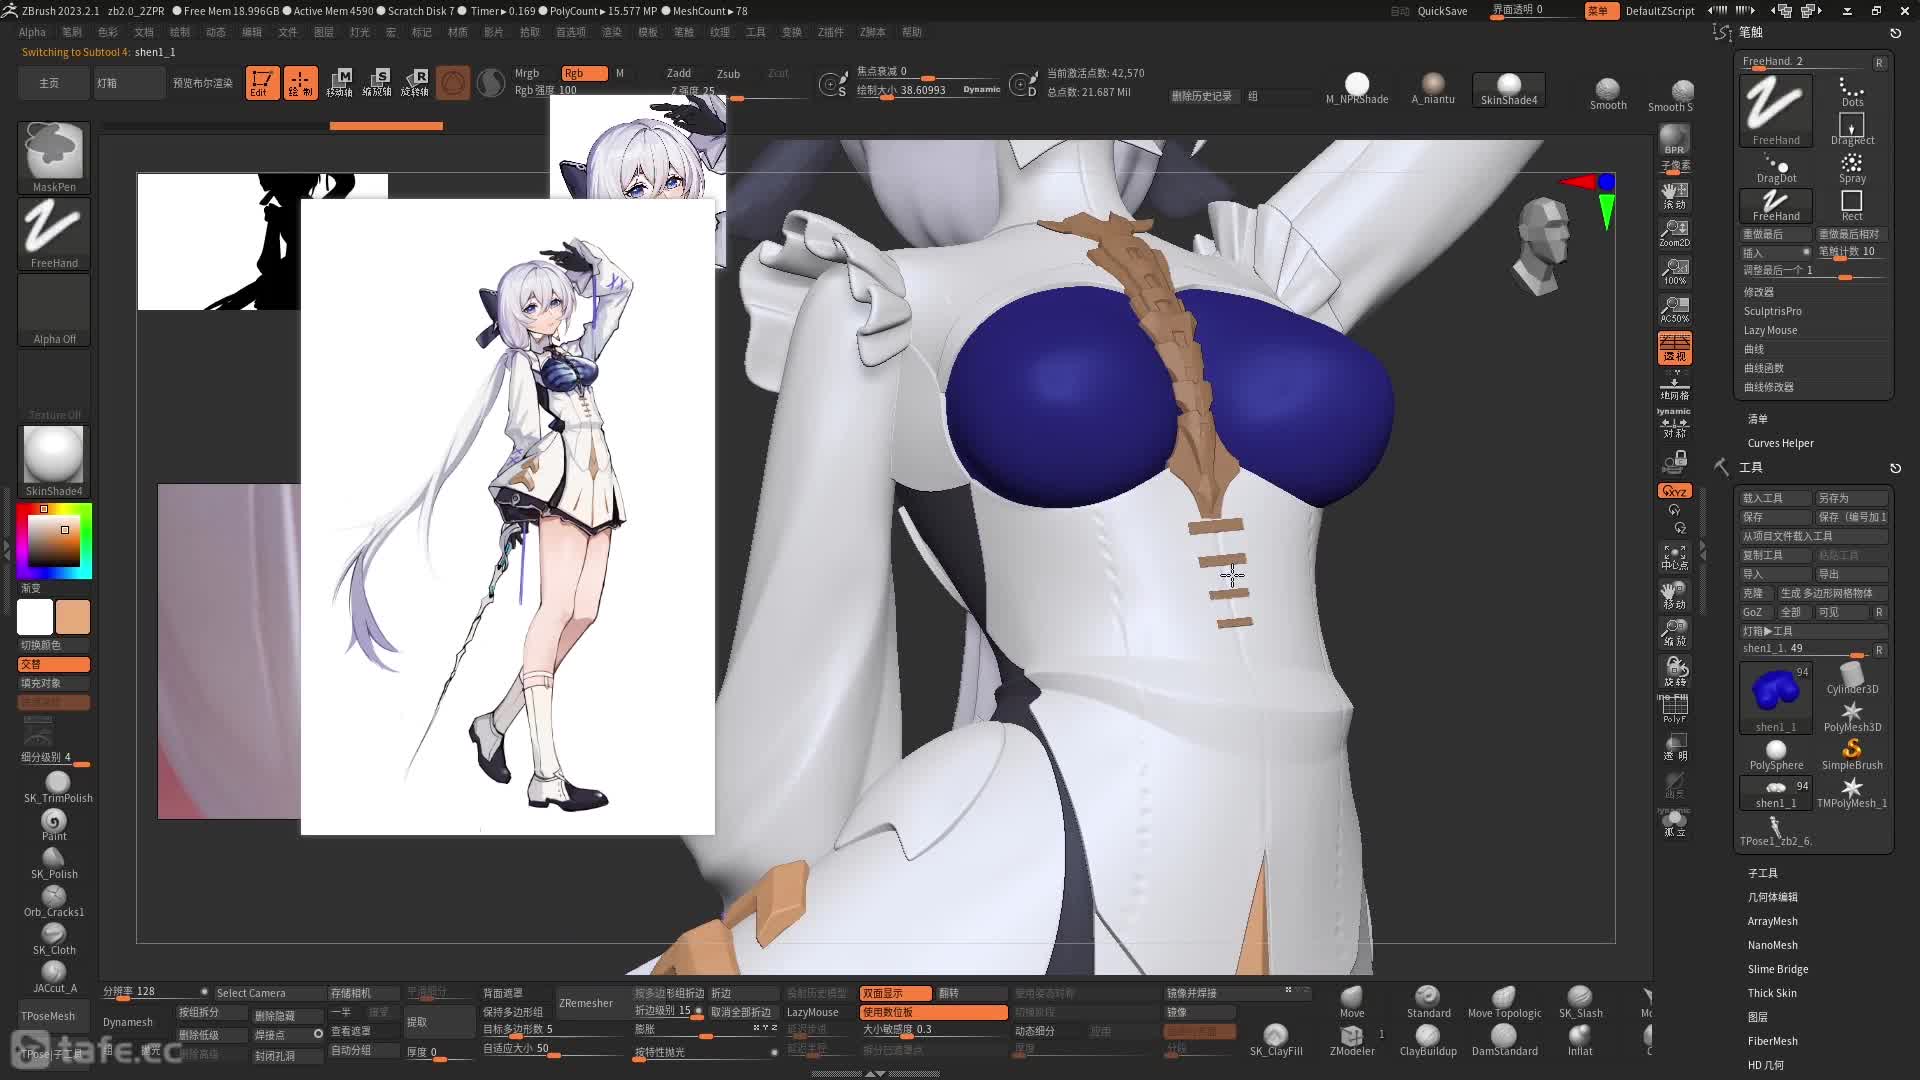Viewport: 1920px width, 1080px height.
Task: Select the Rect stroke type
Action: coord(1852,205)
